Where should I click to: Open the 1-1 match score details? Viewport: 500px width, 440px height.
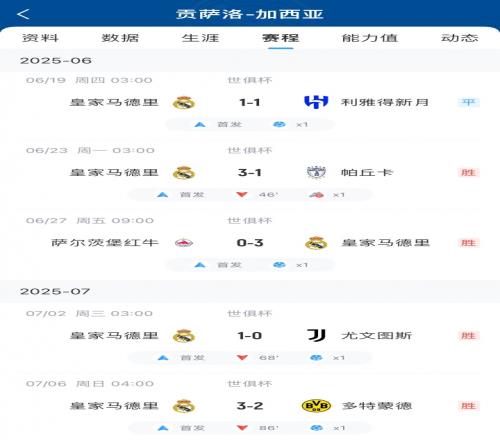(250, 102)
